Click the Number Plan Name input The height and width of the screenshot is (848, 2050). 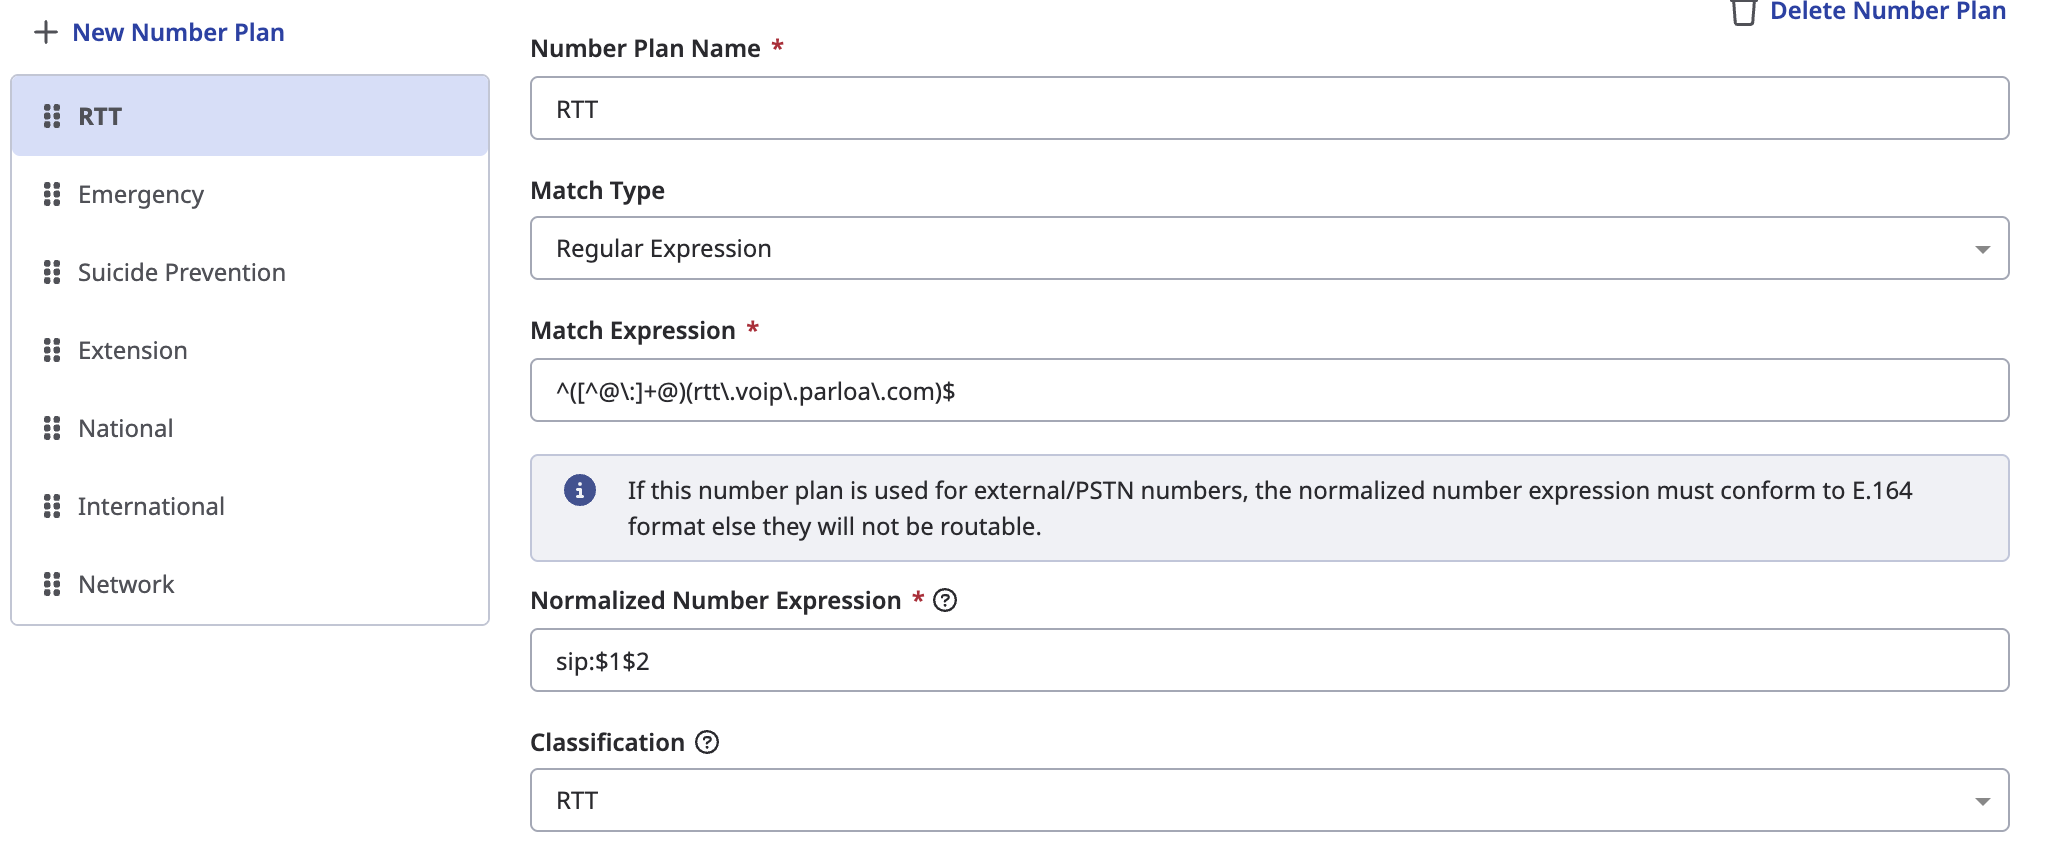point(1268,108)
